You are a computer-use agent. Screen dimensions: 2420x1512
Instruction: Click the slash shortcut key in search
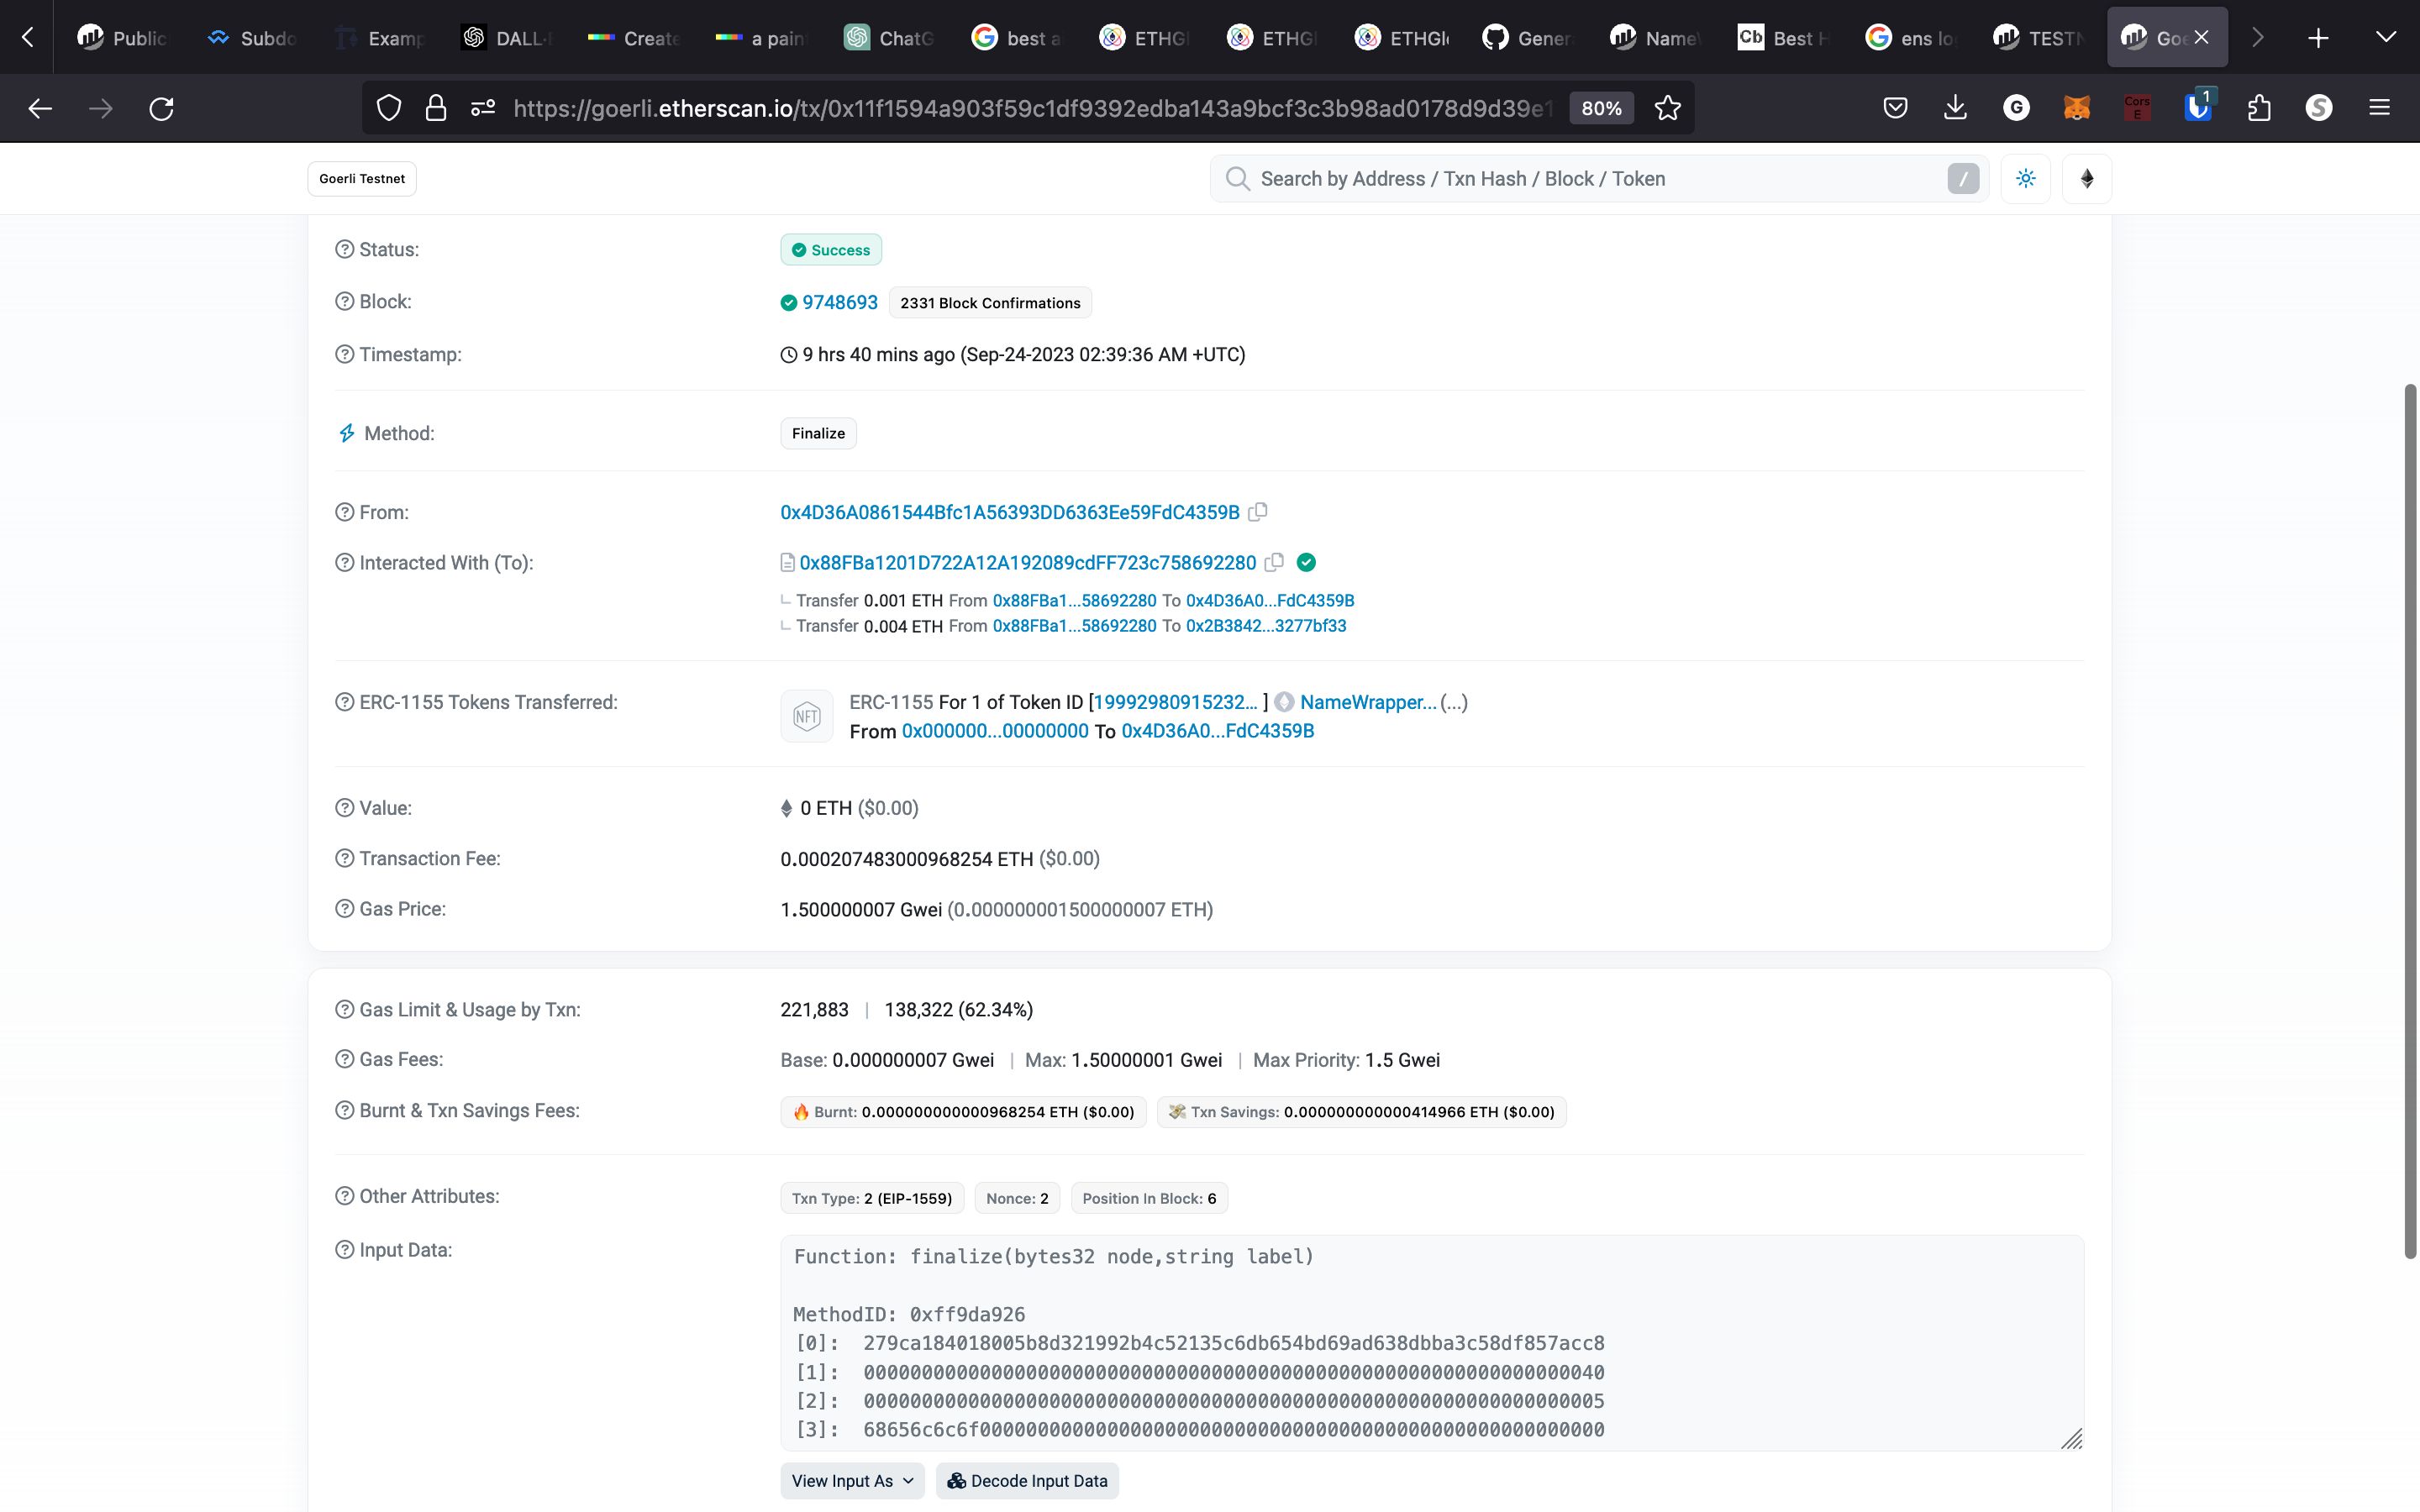coord(1963,179)
